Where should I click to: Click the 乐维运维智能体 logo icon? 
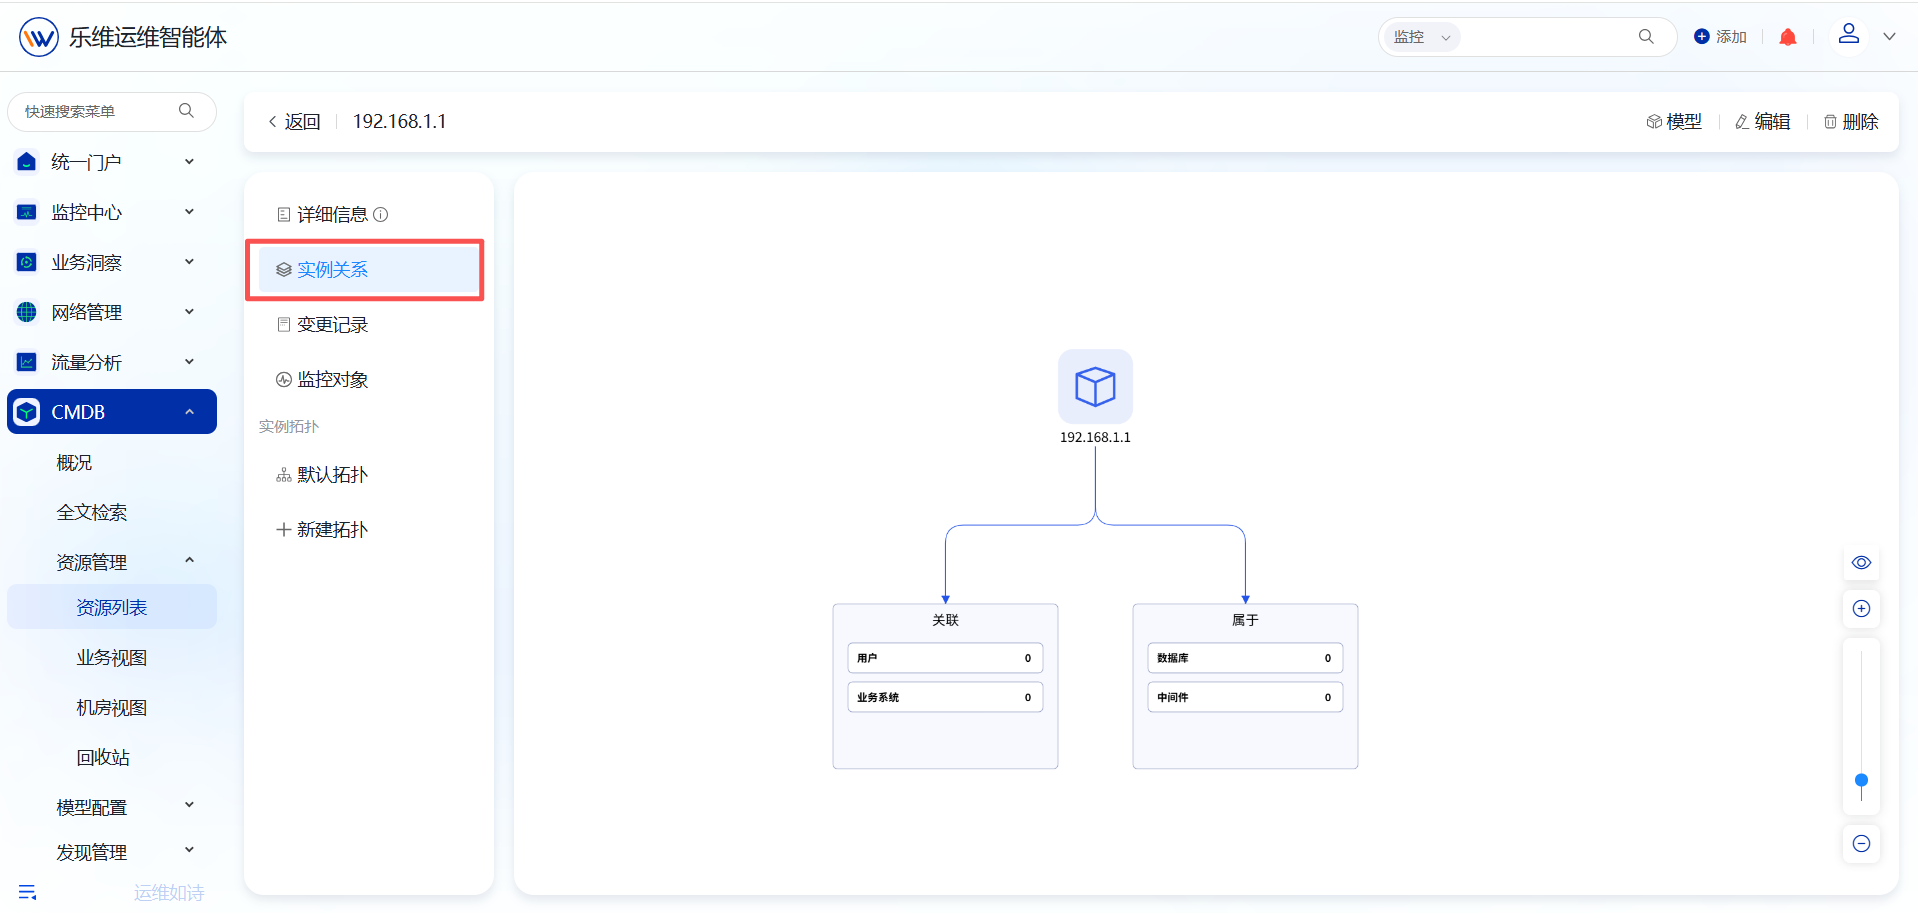[38, 37]
